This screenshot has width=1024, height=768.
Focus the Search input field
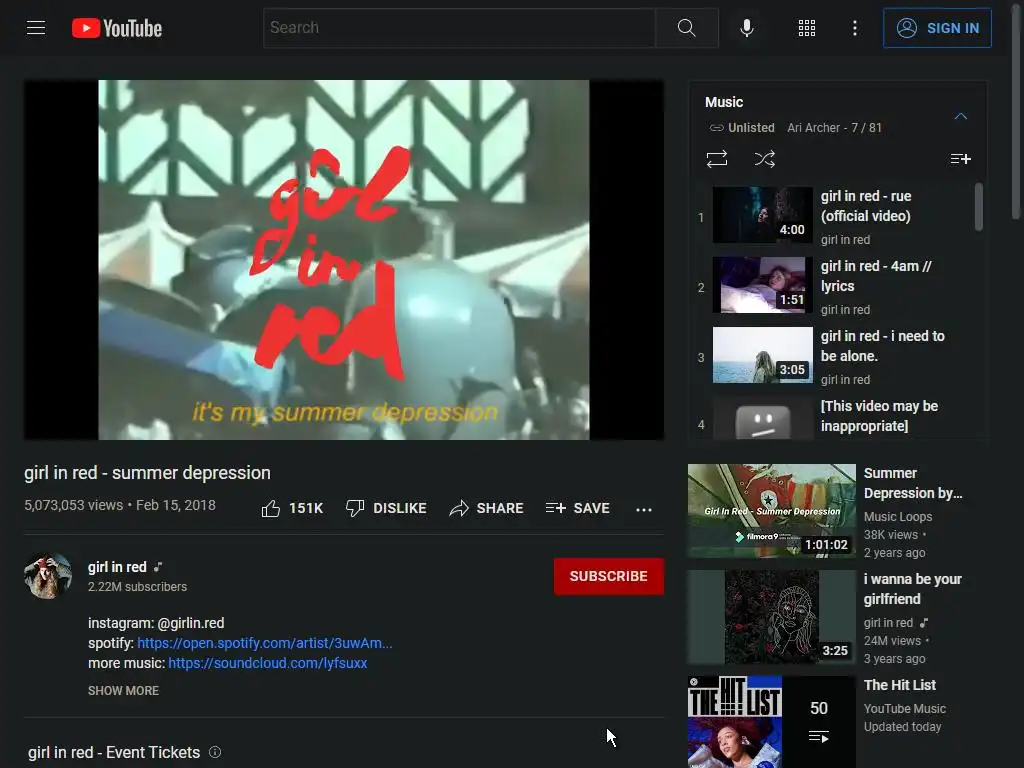[459, 27]
